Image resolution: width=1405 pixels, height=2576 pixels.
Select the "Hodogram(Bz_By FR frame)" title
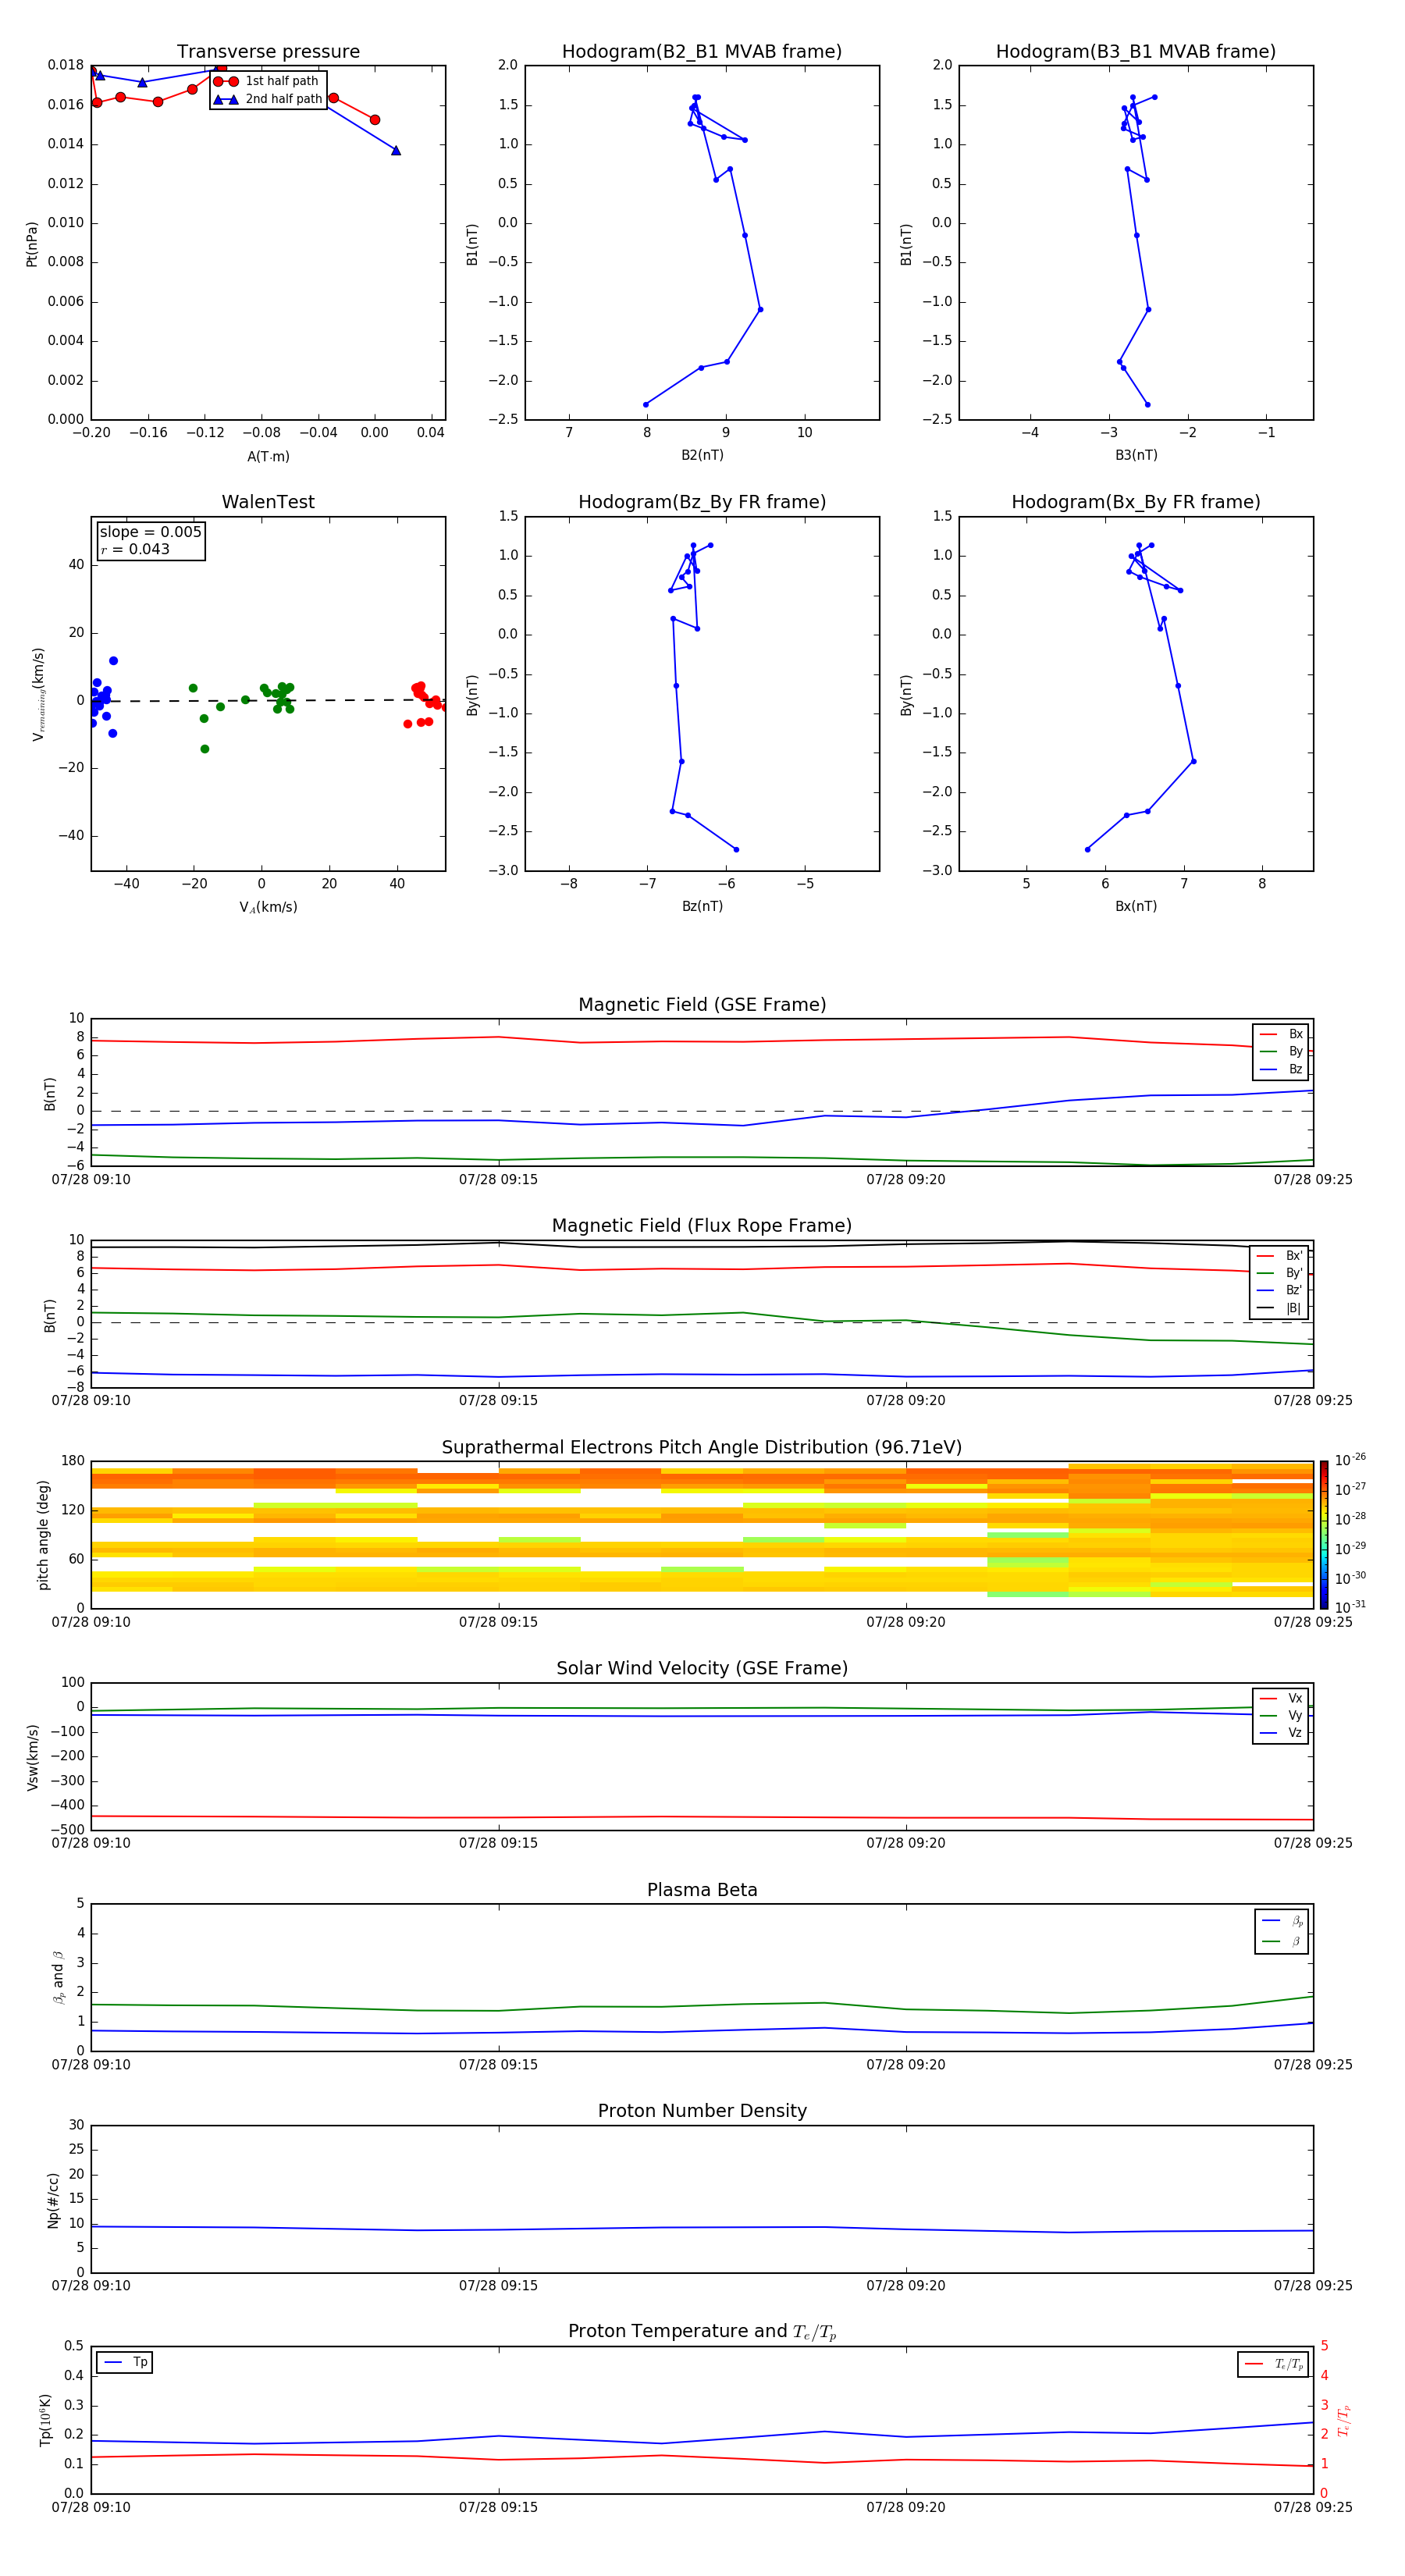(702, 502)
